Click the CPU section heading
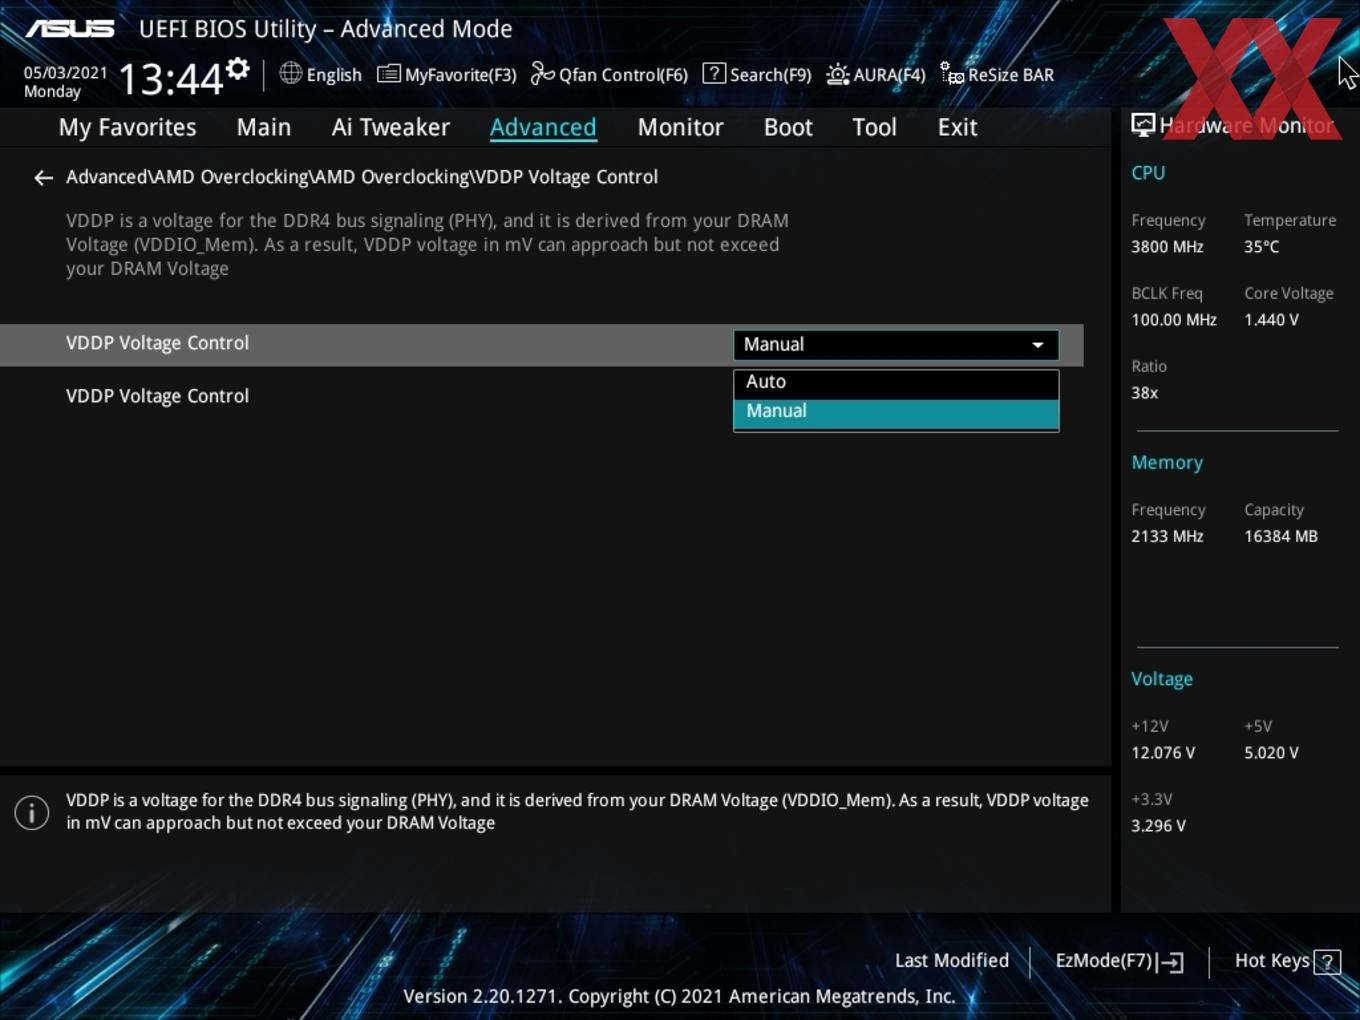 (1148, 173)
